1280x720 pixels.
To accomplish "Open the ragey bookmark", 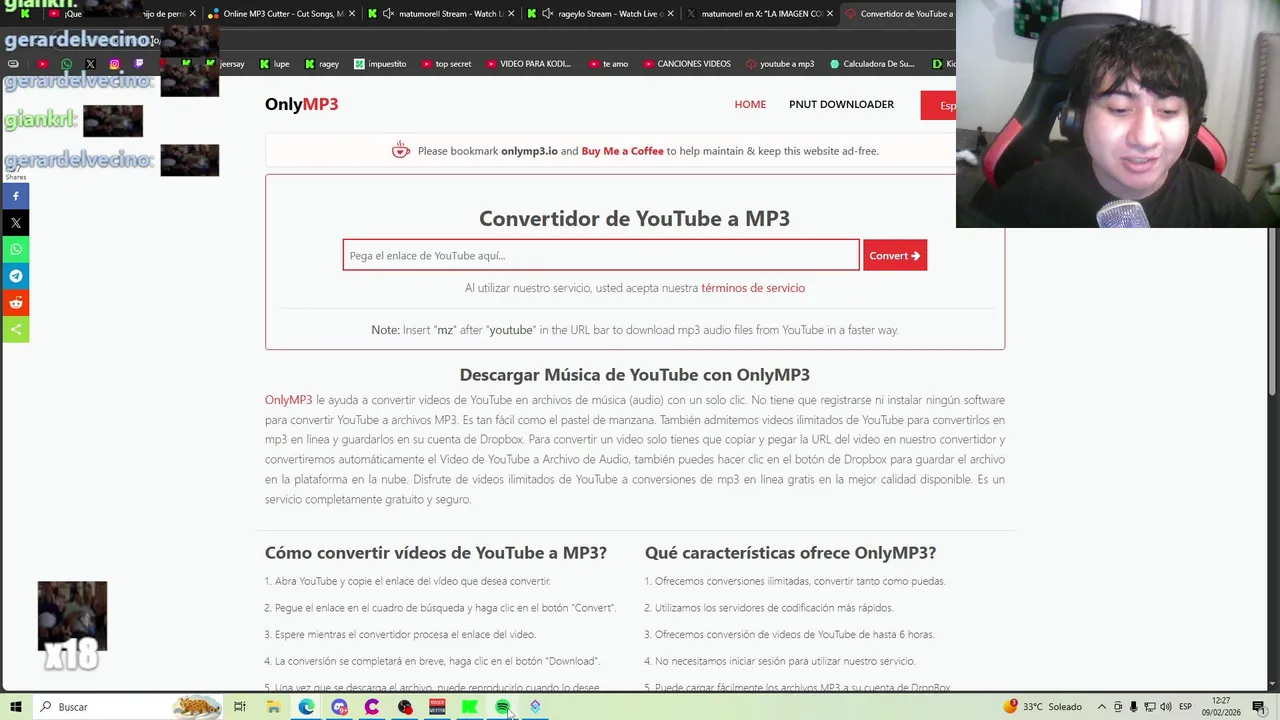I will [x=321, y=64].
